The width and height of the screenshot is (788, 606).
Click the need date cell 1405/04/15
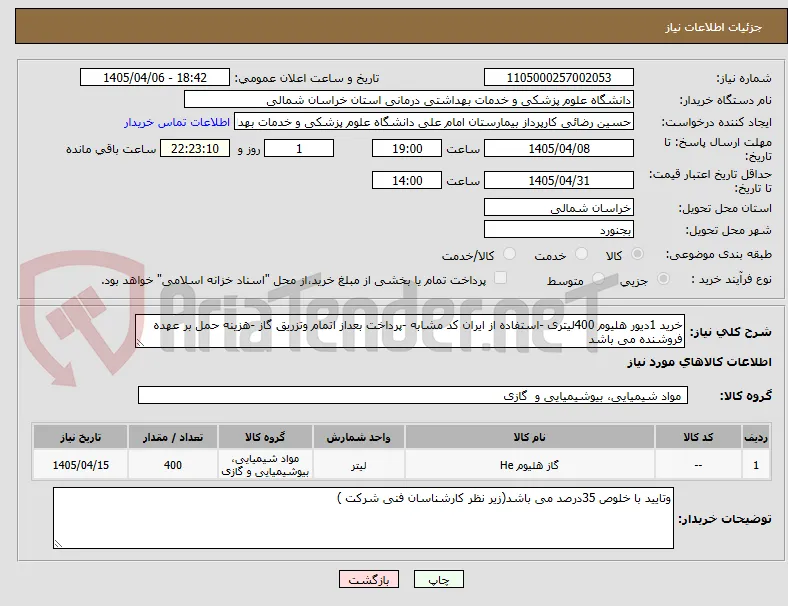pos(80,465)
